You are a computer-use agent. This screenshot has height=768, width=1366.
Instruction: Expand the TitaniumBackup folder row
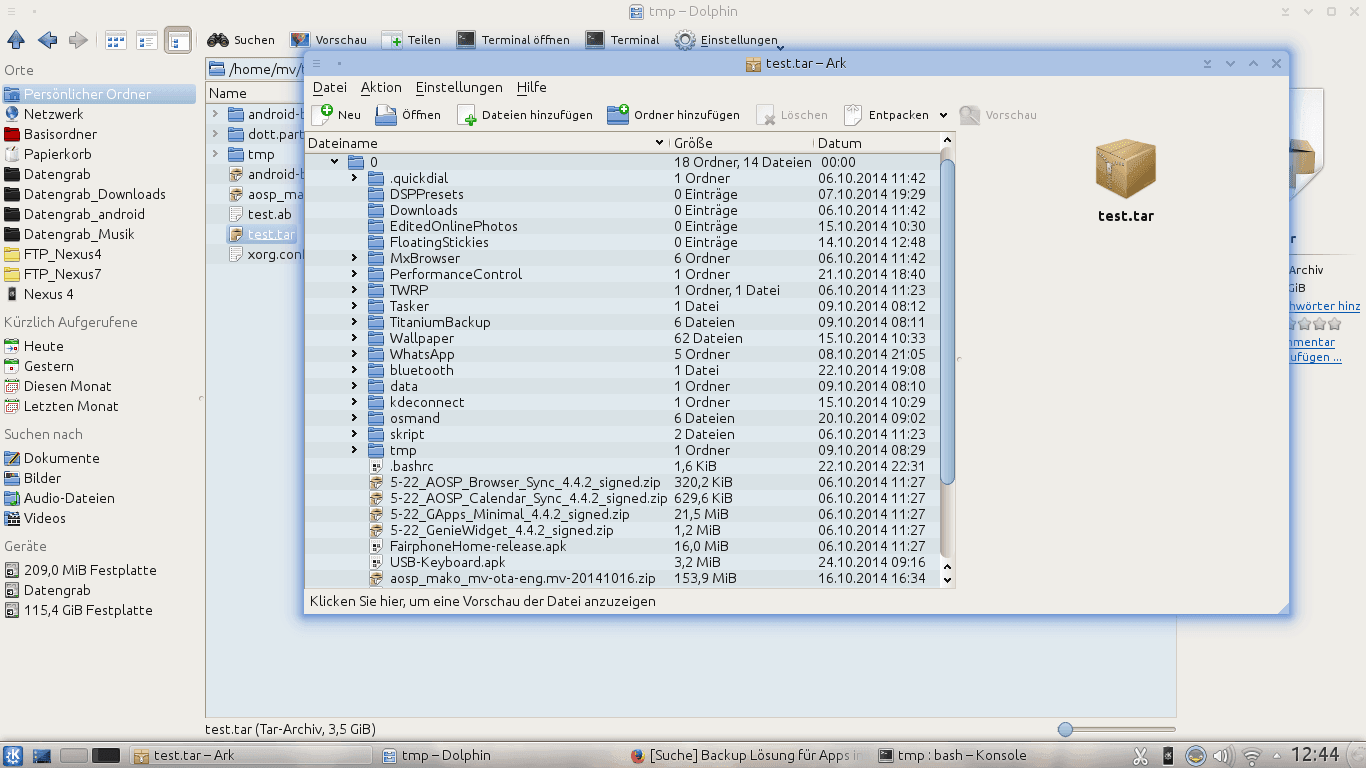click(354, 322)
